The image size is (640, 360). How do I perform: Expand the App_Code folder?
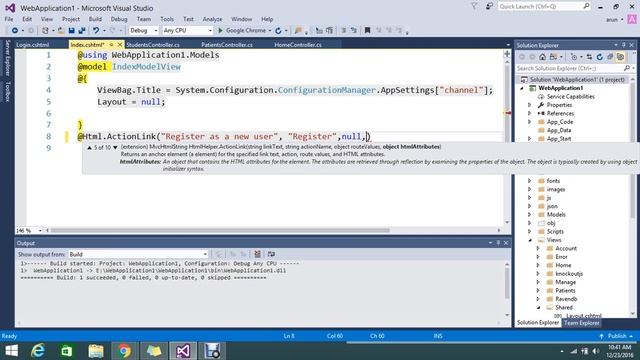[530, 122]
